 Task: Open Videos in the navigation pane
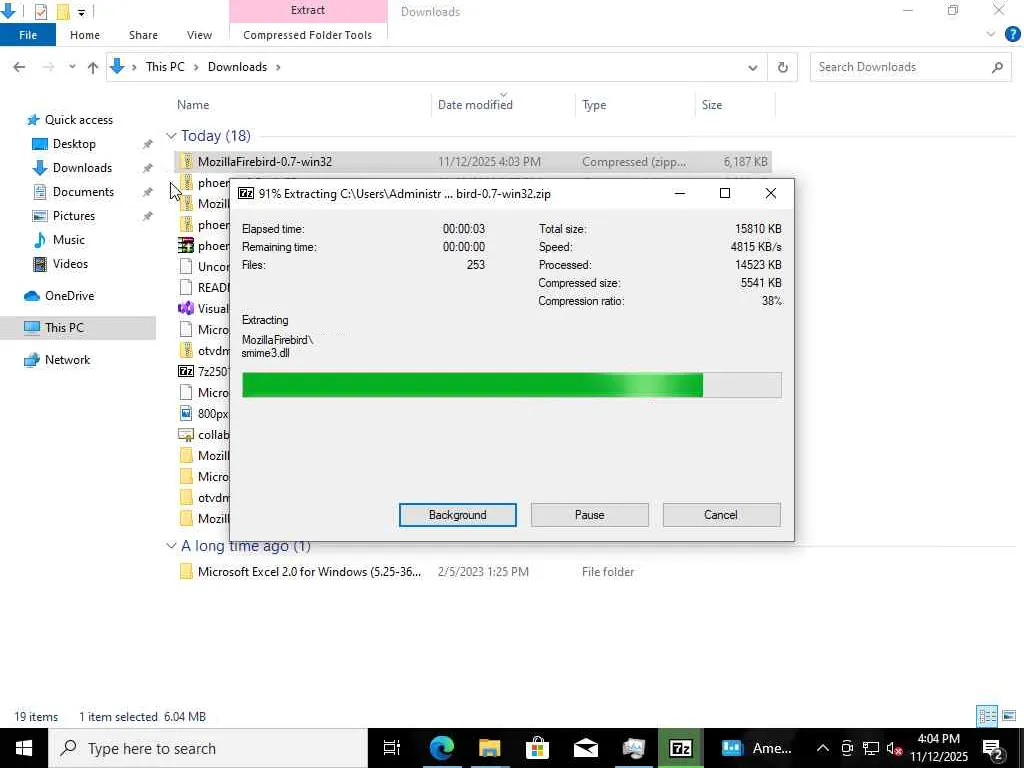70,264
